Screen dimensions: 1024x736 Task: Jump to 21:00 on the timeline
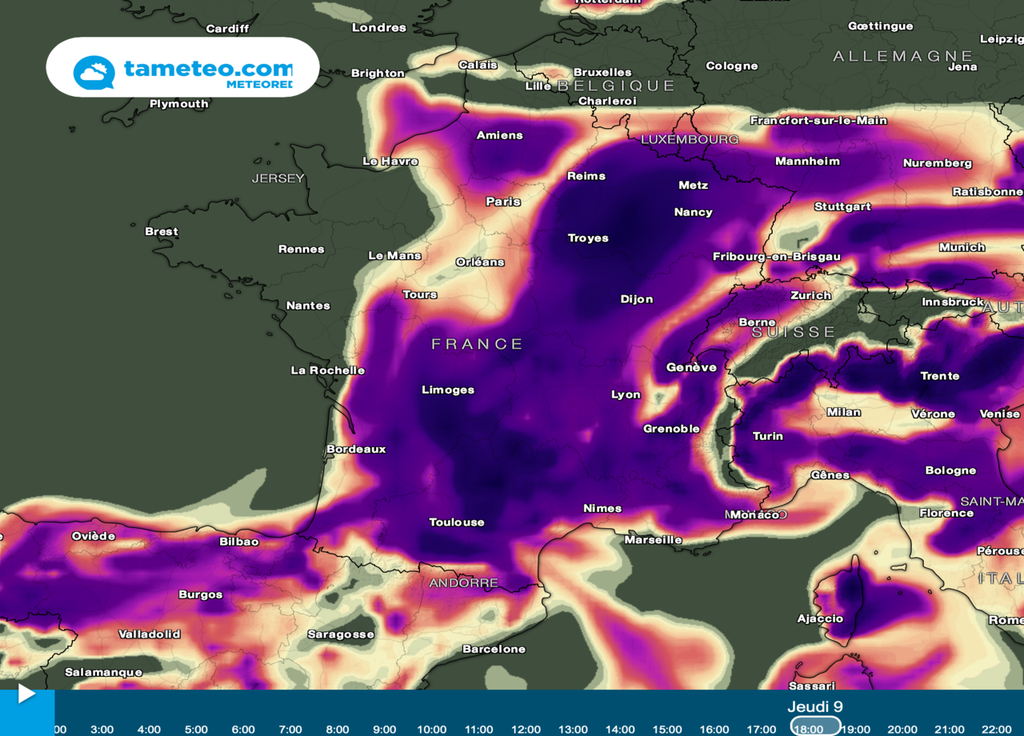tap(949, 729)
